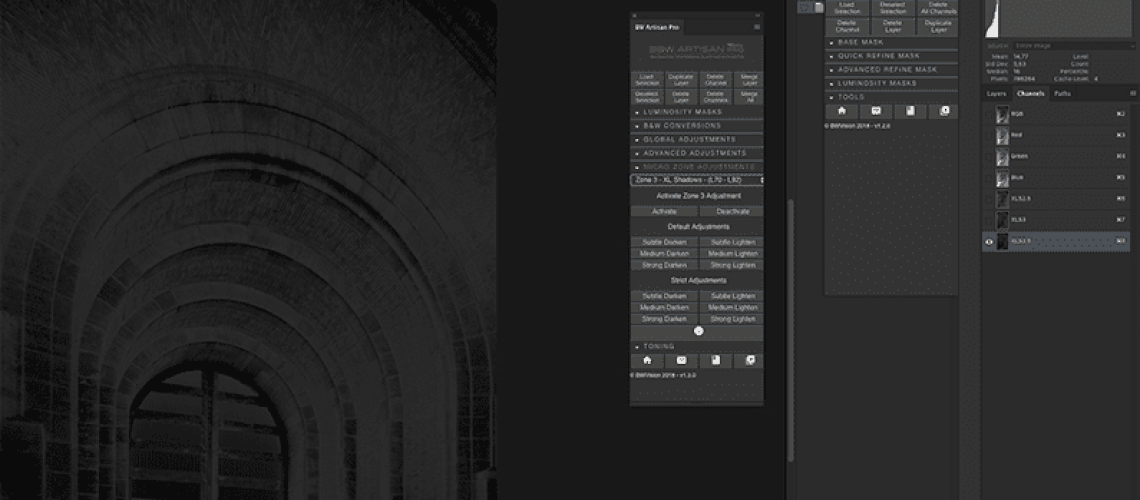Click Delete Channels in BW Artisan Pro panel
The width and height of the screenshot is (1140, 500).
715,97
